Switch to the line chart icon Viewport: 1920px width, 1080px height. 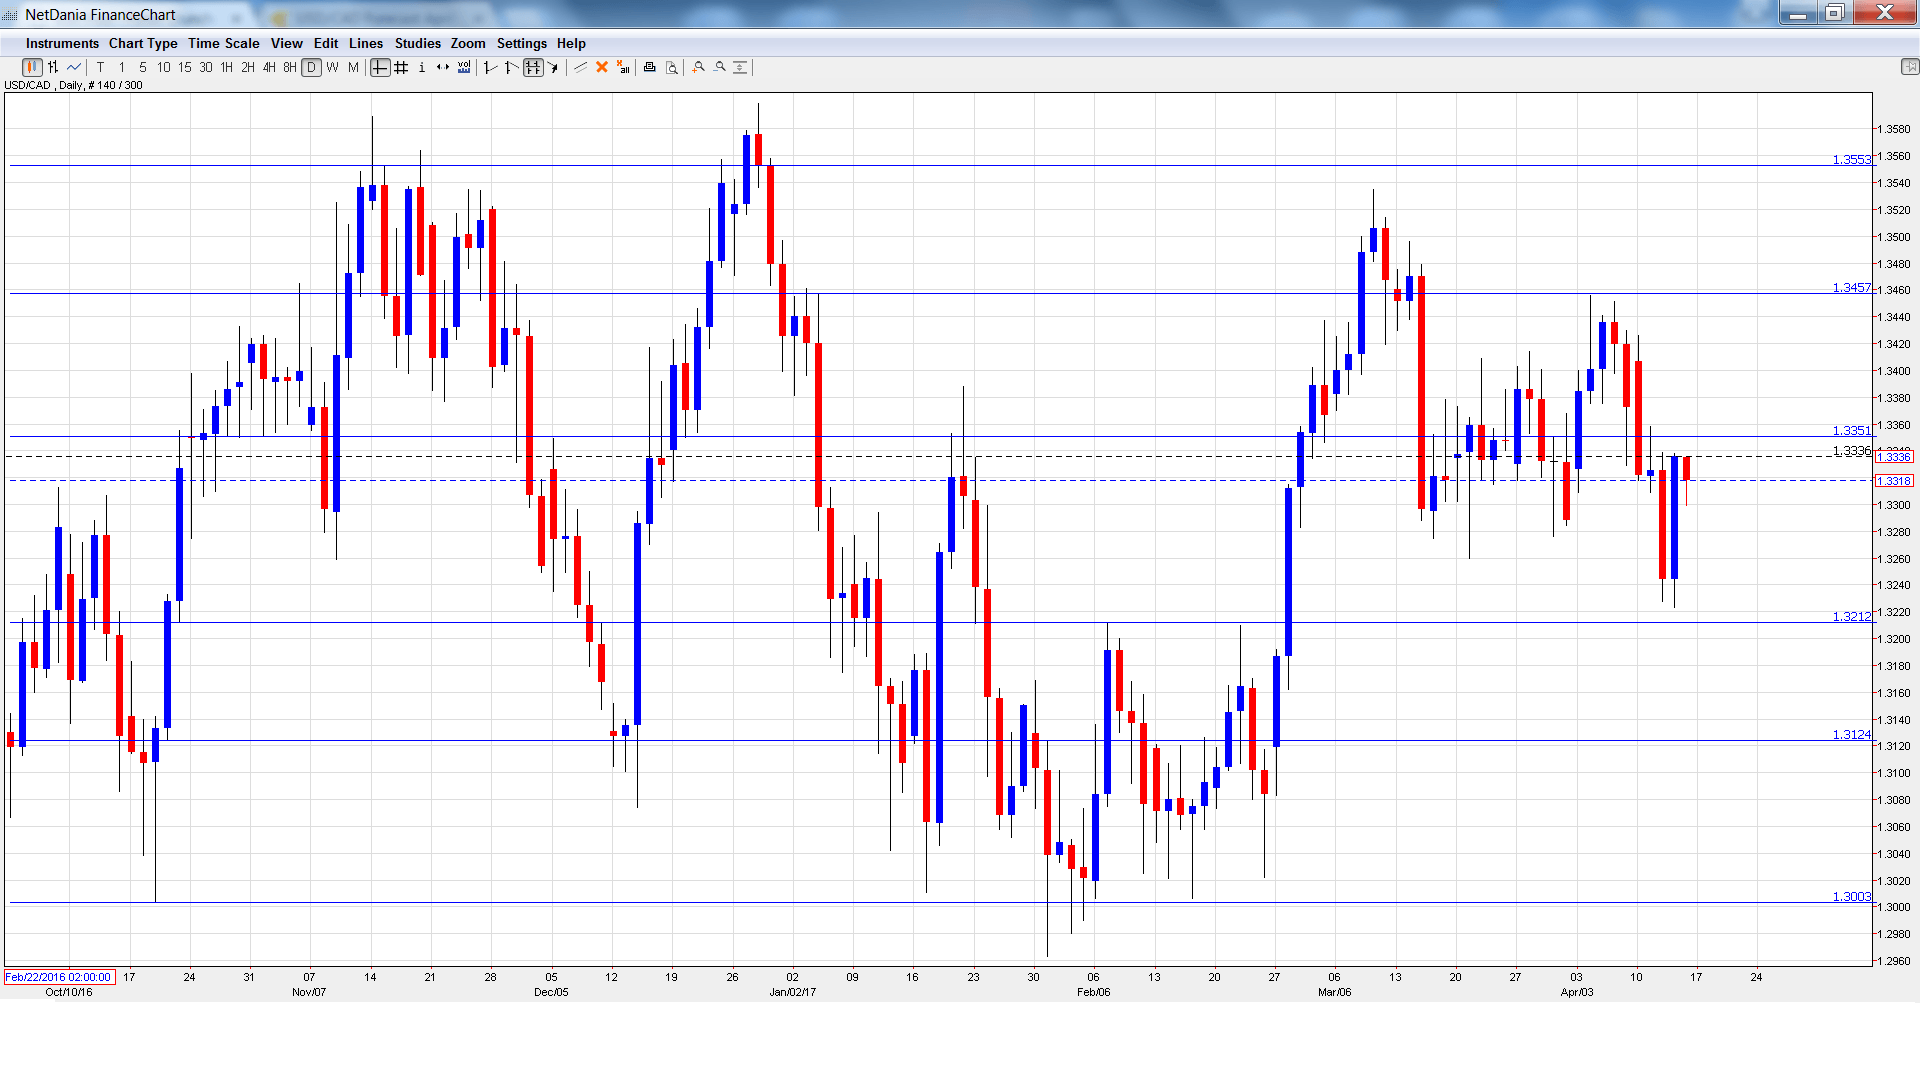[74, 68]
